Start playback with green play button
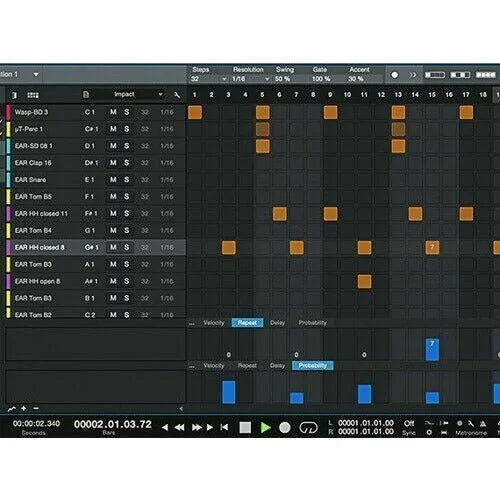500x500 pixels. click(x=265, y=427)
